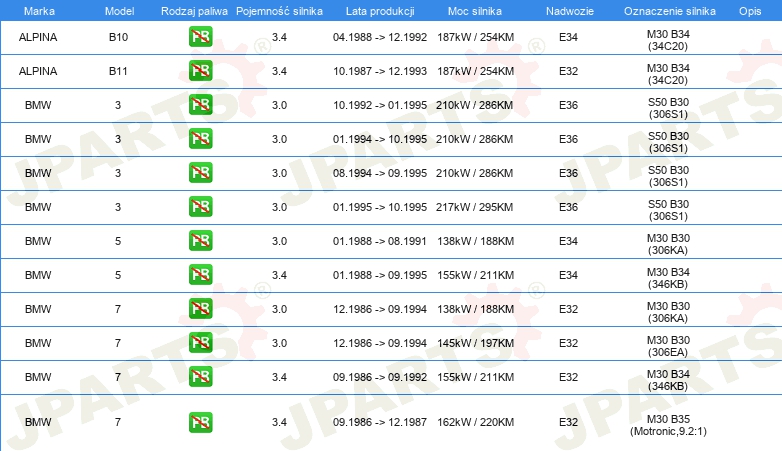Select the M30 B35 (Motronic,9.2:1) engine cell
This screenshot has height=451, width=782.
[x=668, y=425]
